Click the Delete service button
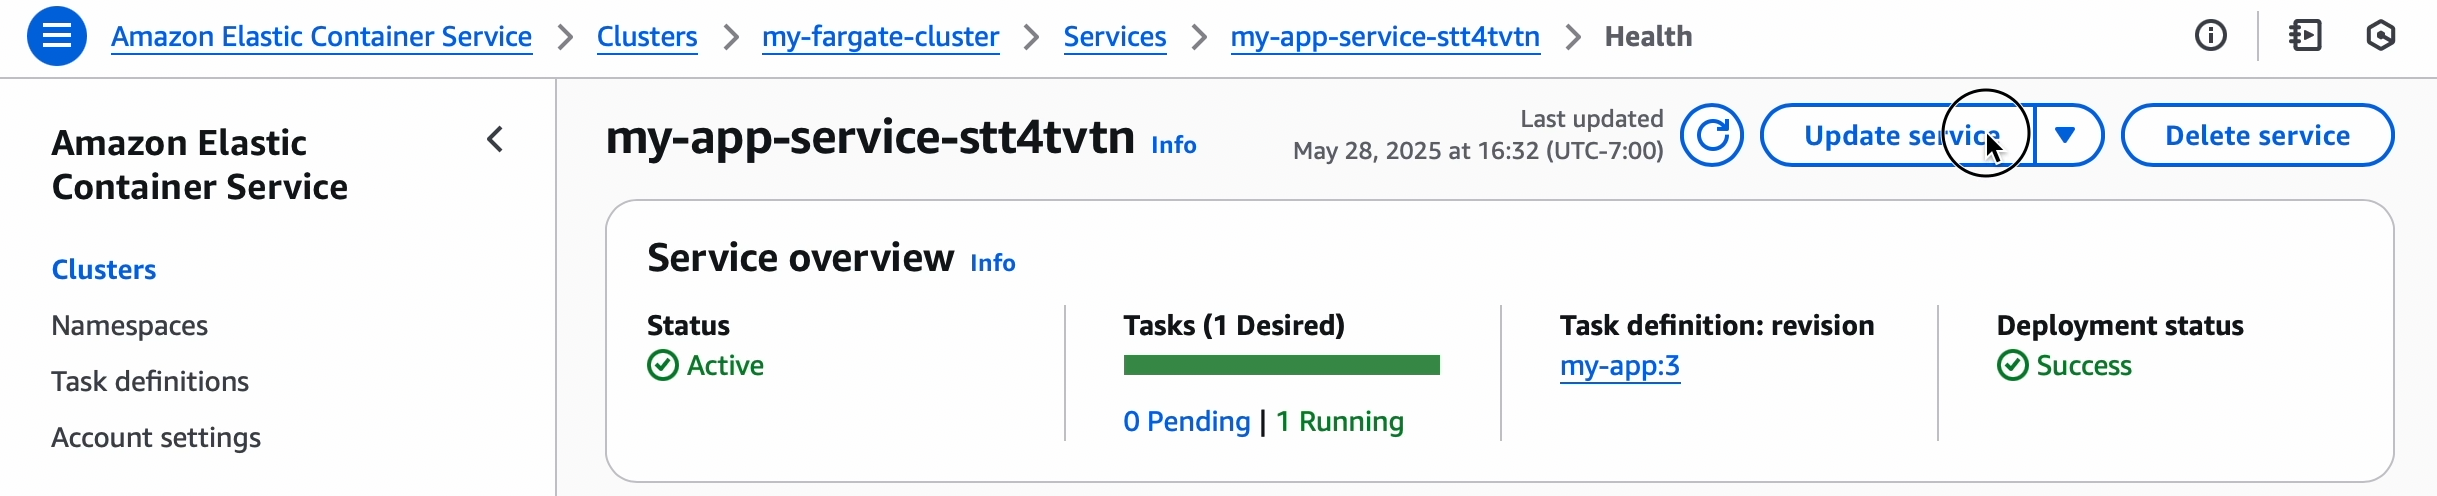 [x=2257, y=135]
